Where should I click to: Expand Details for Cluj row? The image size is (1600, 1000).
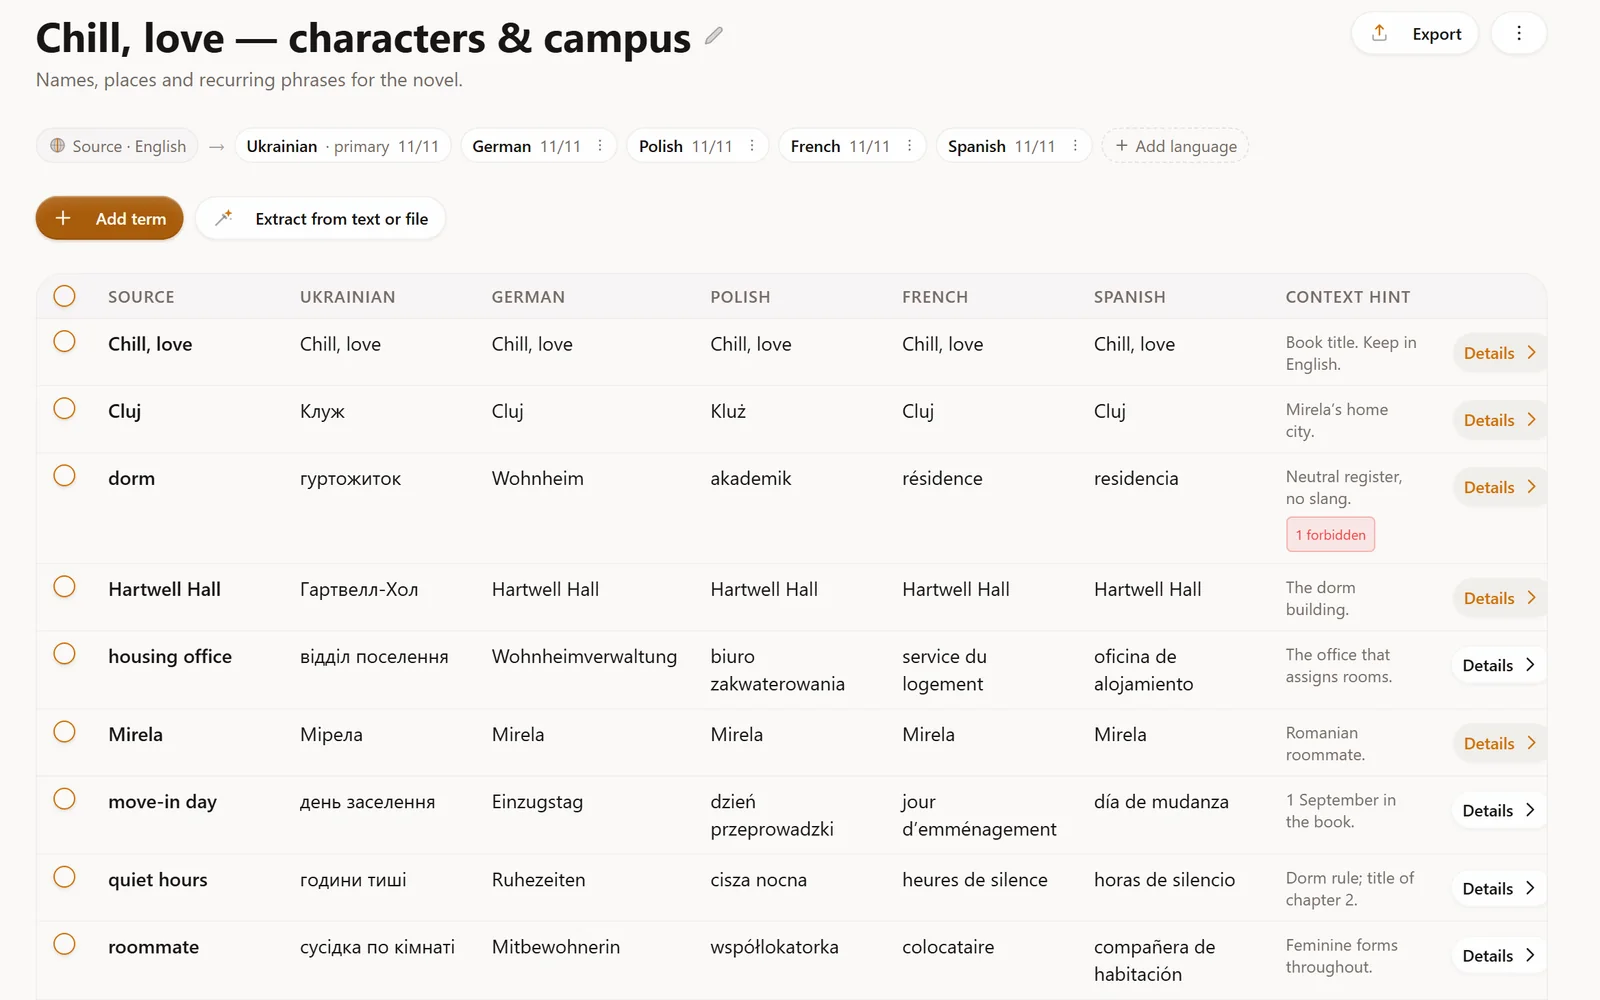tap(1499, 420)
